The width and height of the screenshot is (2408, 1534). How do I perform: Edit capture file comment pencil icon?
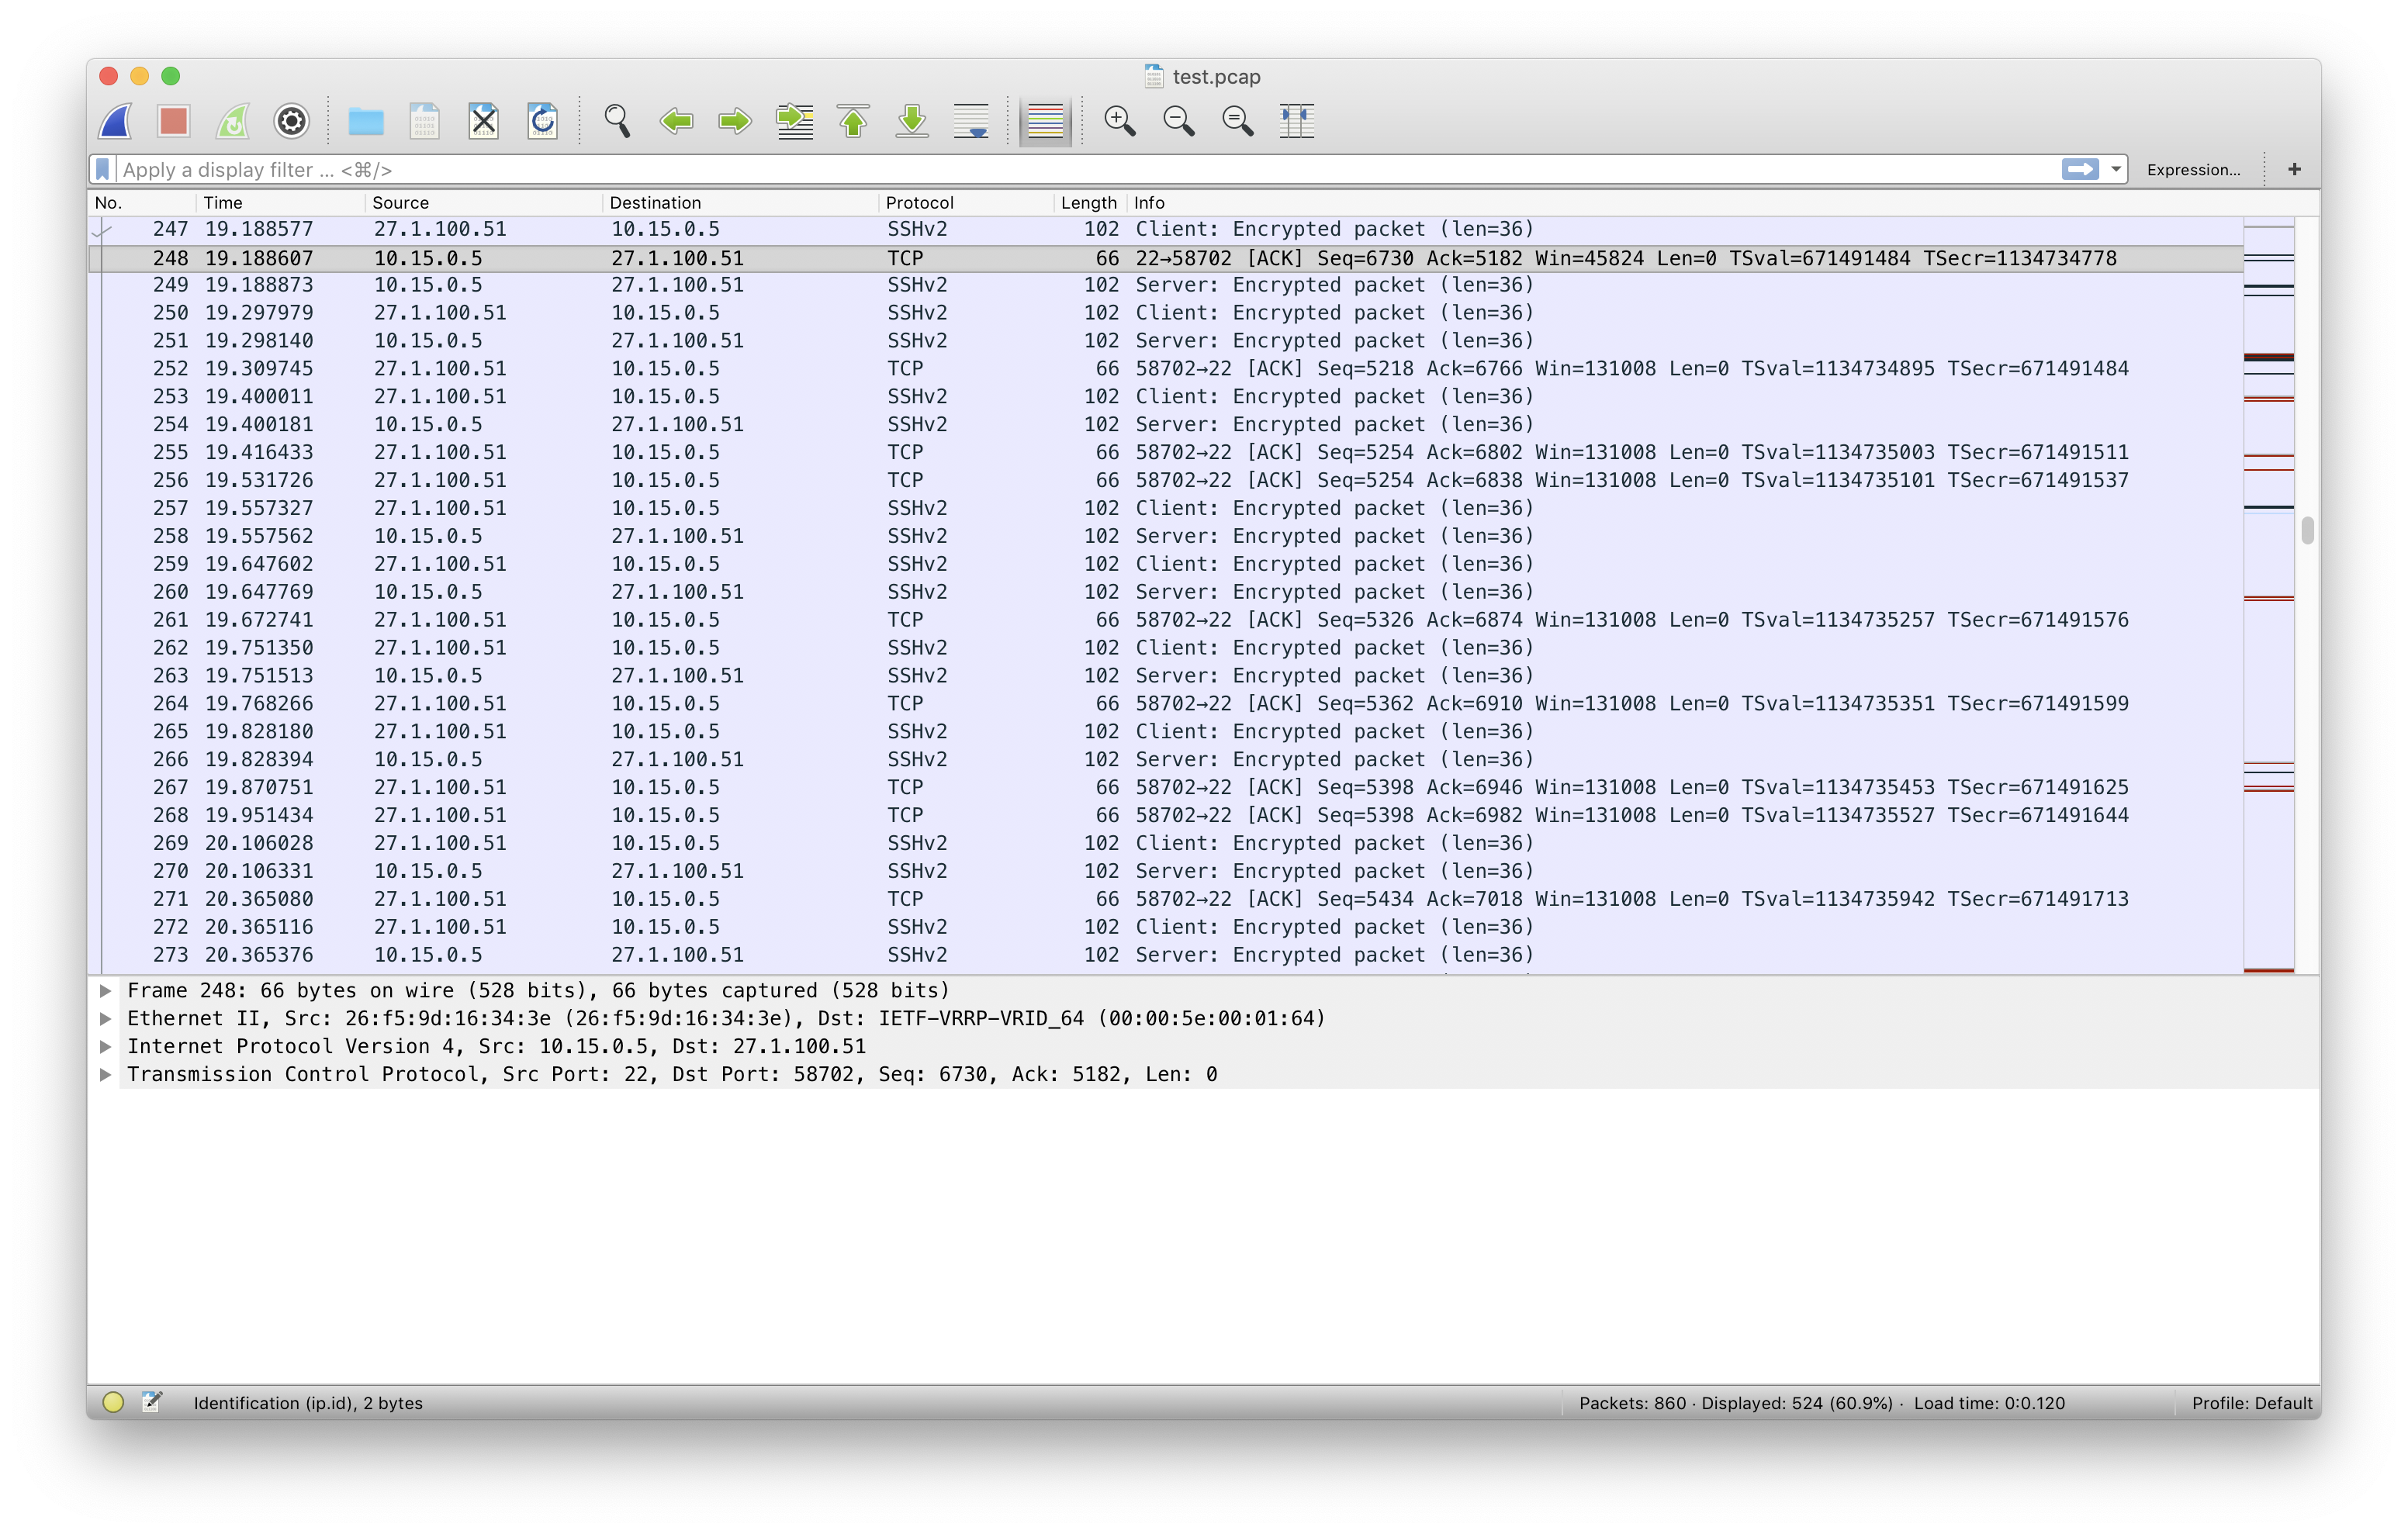151,1402
